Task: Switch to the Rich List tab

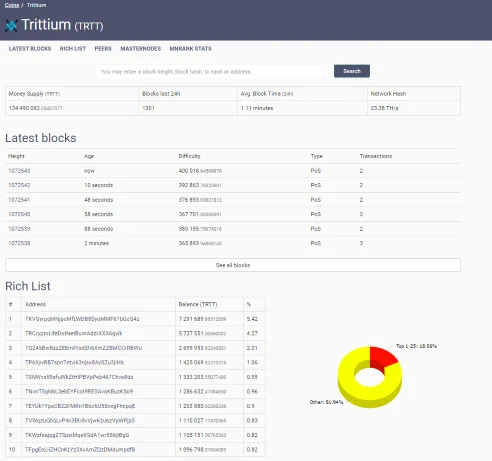Action: coord(73,49)
